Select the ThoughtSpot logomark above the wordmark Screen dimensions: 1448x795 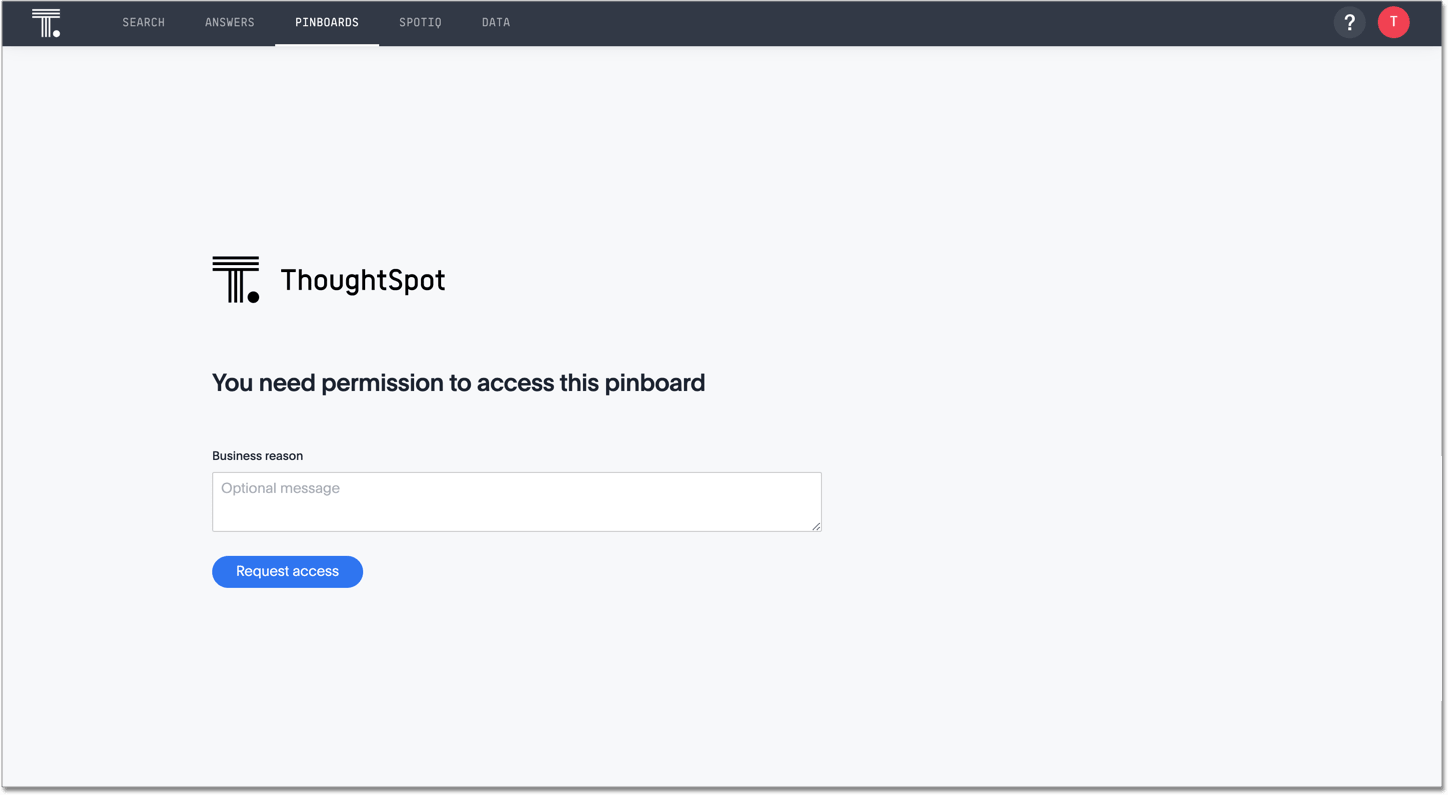tap(234, 278)
